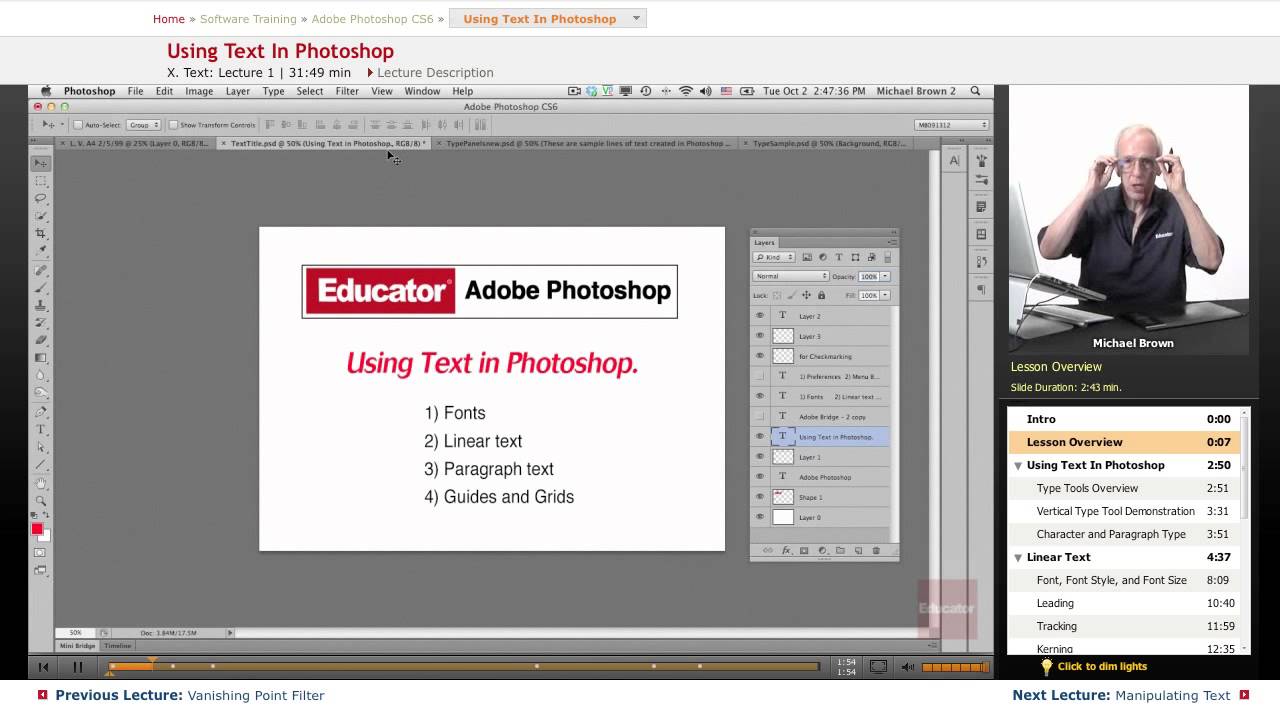The height and width of the screenshot is (720, 1280).
Task: Select the Zoom tool in the toolbox
Action: click(x=41, y=501)
